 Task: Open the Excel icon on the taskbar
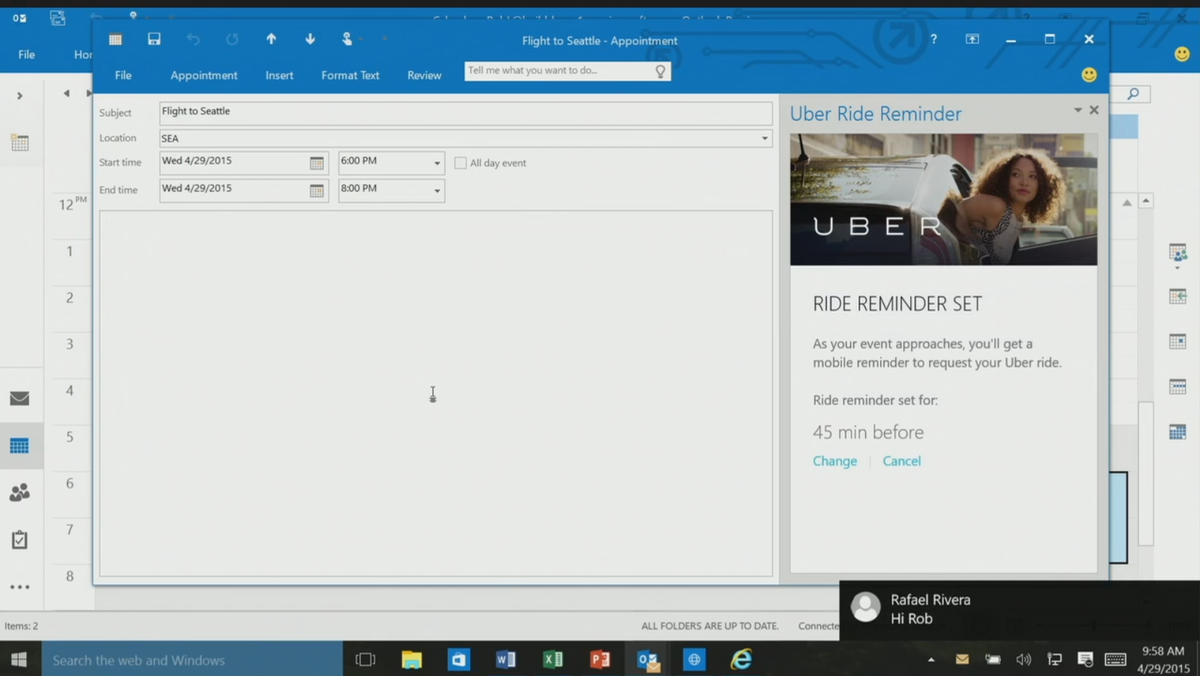click(553, 659)
